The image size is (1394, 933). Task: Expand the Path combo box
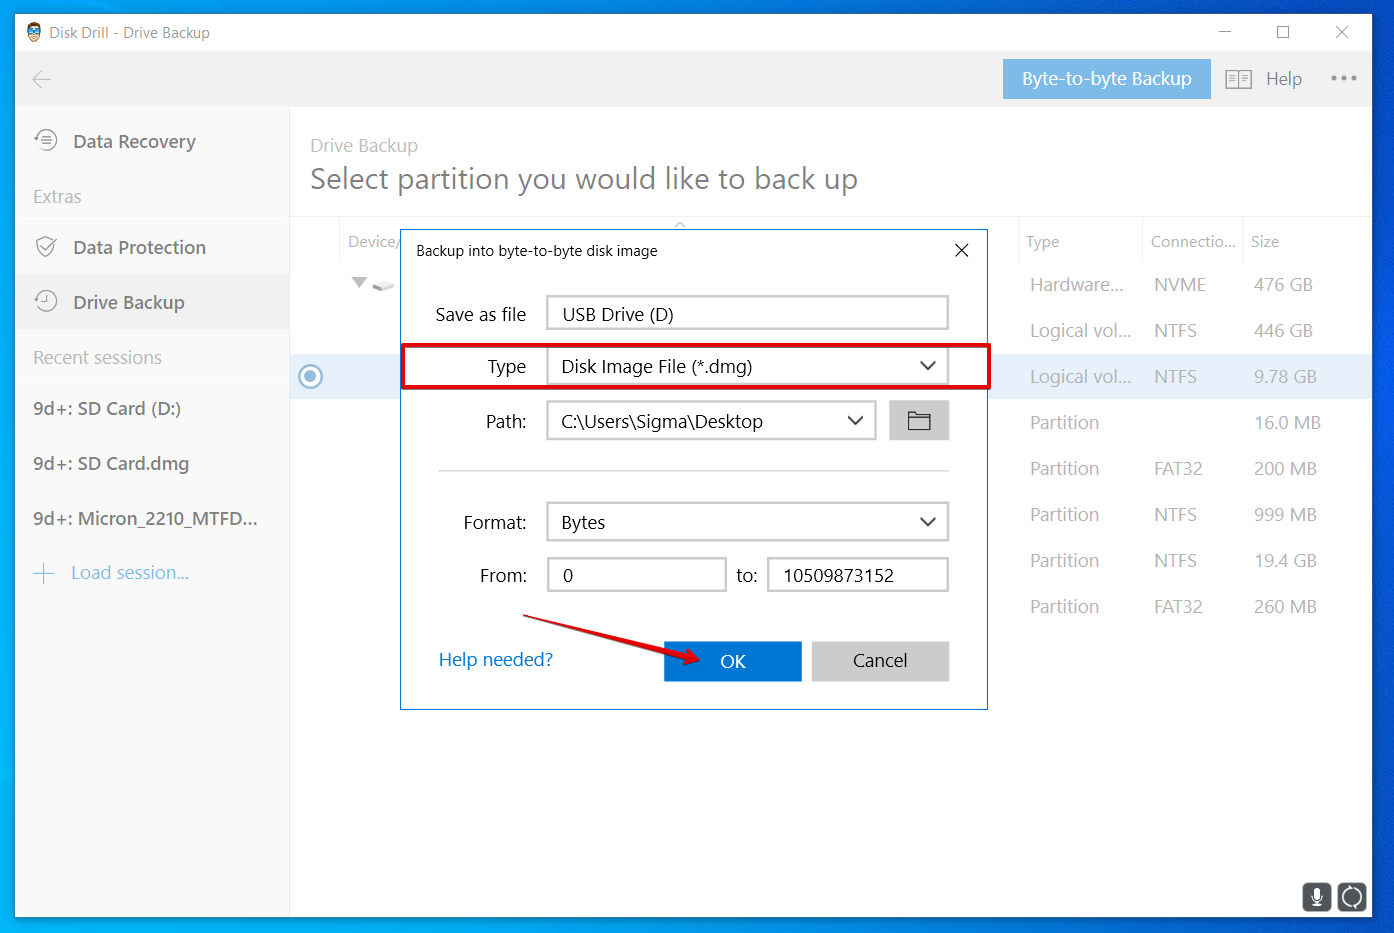pyautogui.click(x=711, y=421)
